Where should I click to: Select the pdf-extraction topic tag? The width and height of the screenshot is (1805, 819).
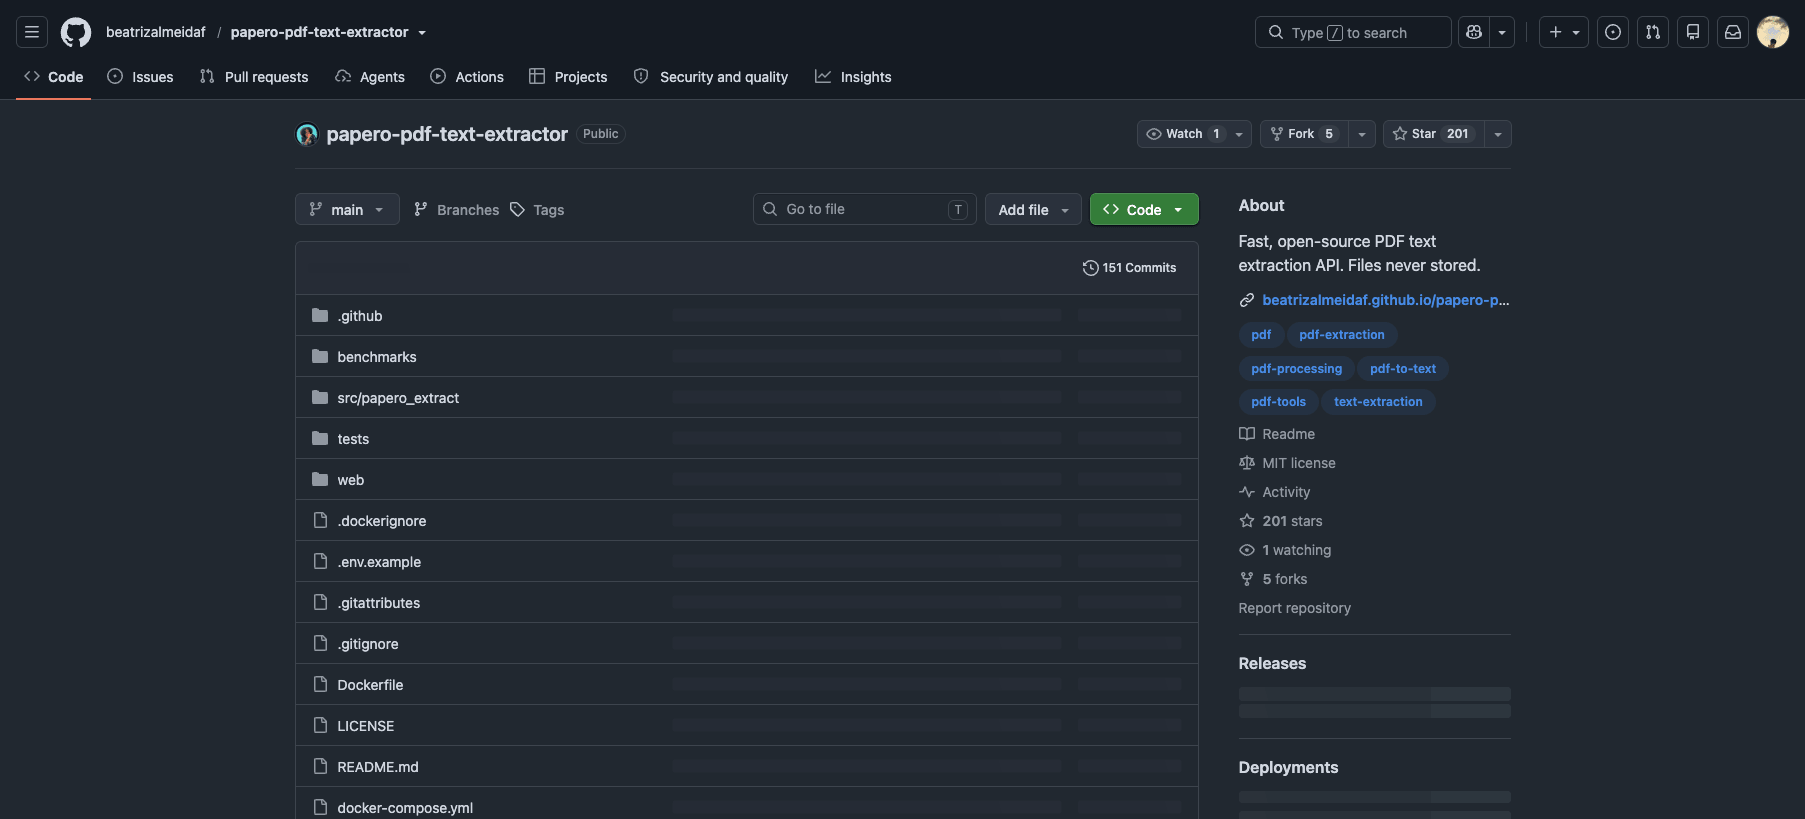coord(1342,335)
